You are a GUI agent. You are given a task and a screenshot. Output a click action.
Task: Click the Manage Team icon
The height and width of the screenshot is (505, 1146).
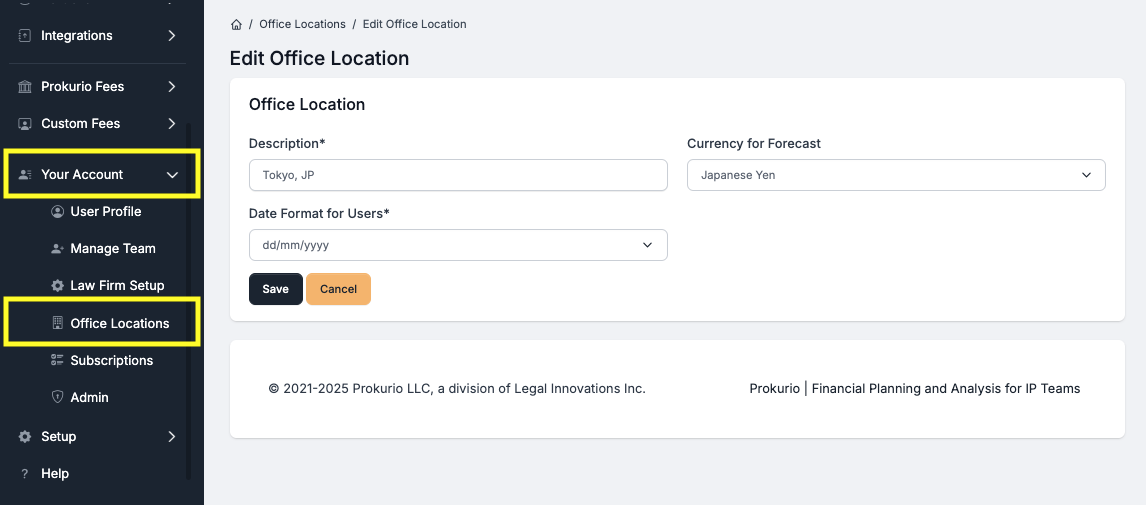pyautogui.click(x=57, y=249)
